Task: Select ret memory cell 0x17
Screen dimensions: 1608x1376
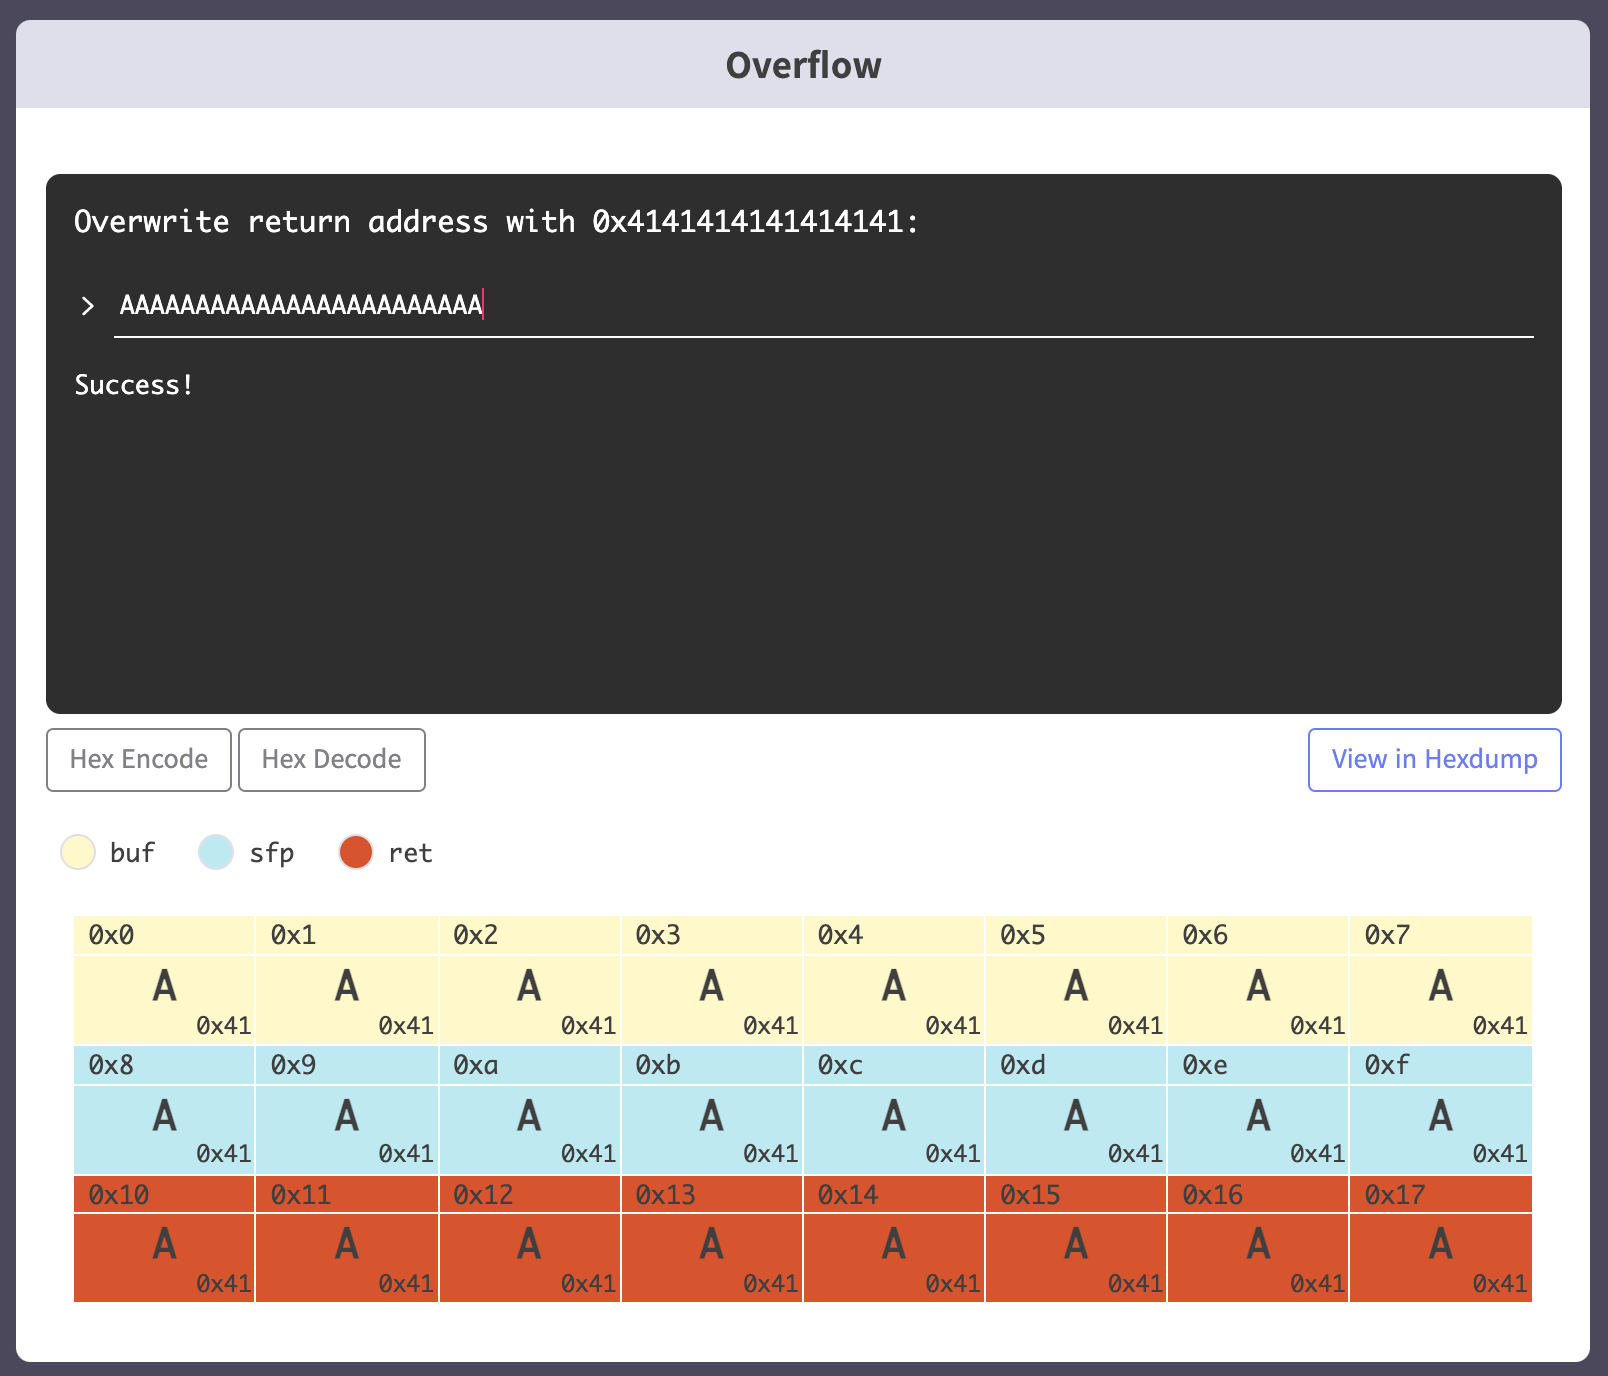Action: tap(1441, 1239)
